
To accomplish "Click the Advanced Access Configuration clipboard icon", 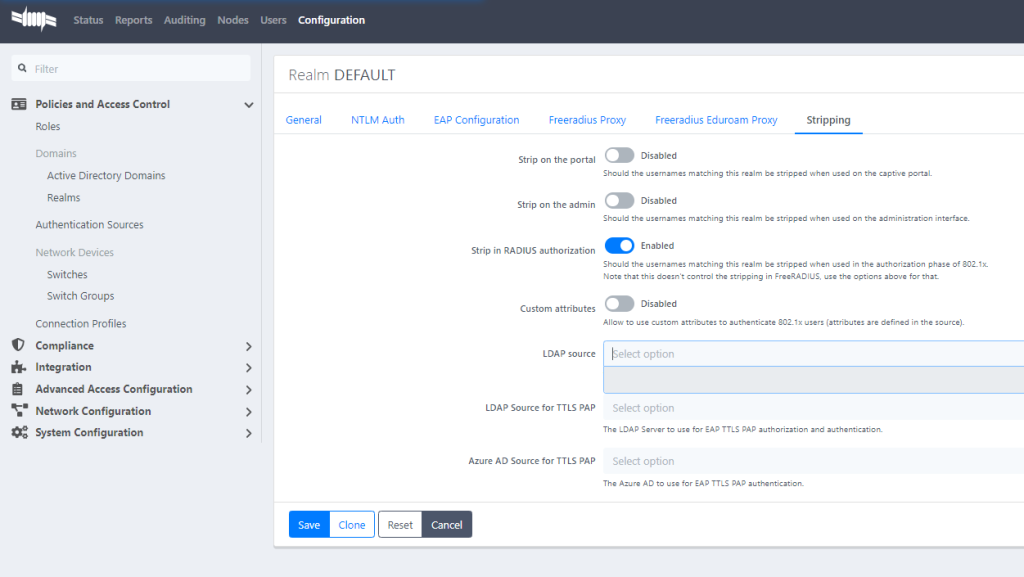I will [x=18, y=389].
